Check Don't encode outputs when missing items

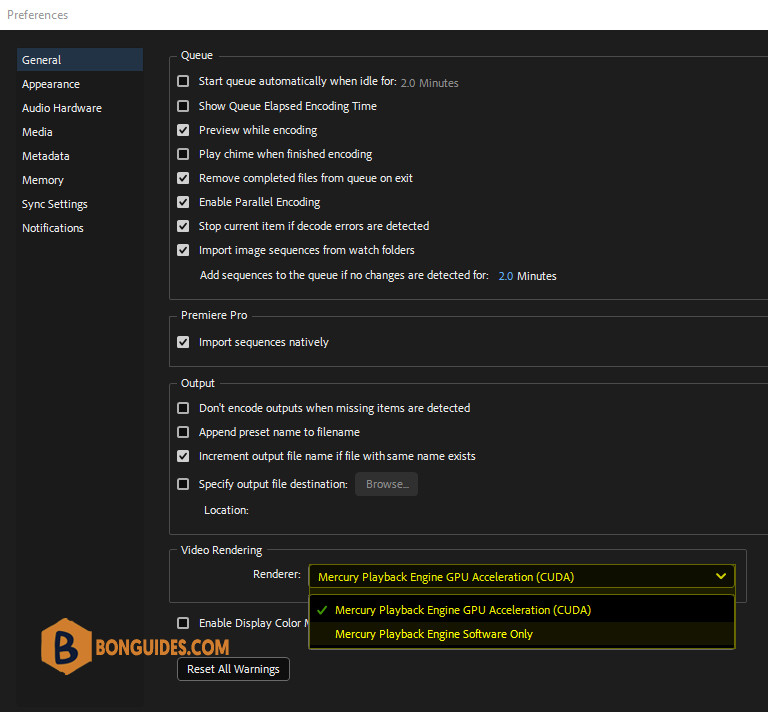(x=183, y=408)
